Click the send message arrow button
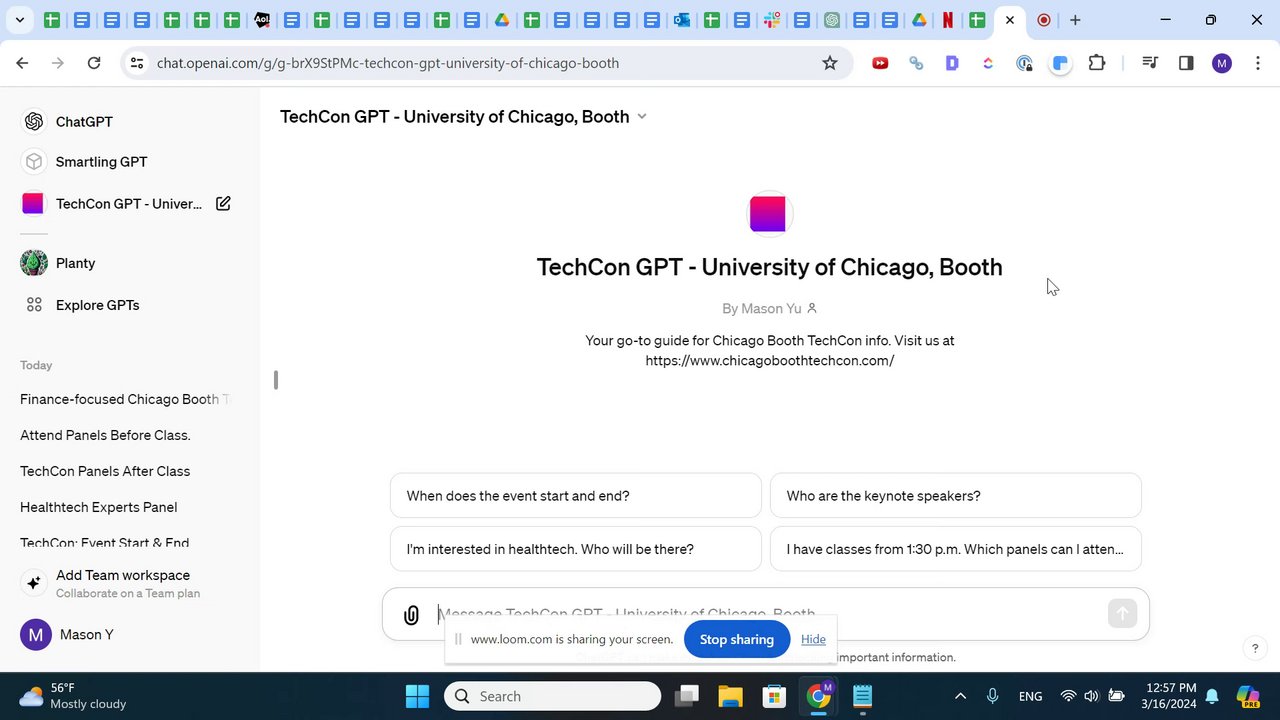 click(x=1122, y=614)
